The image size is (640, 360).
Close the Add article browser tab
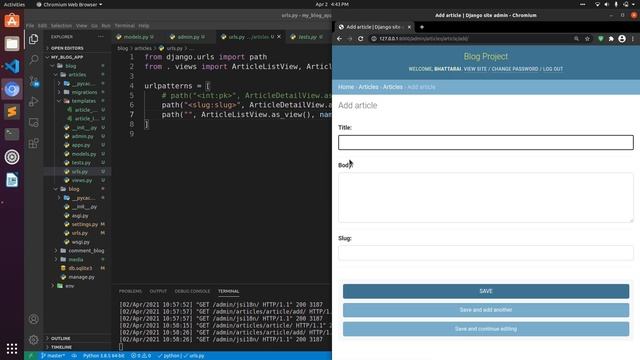(409, 27)
